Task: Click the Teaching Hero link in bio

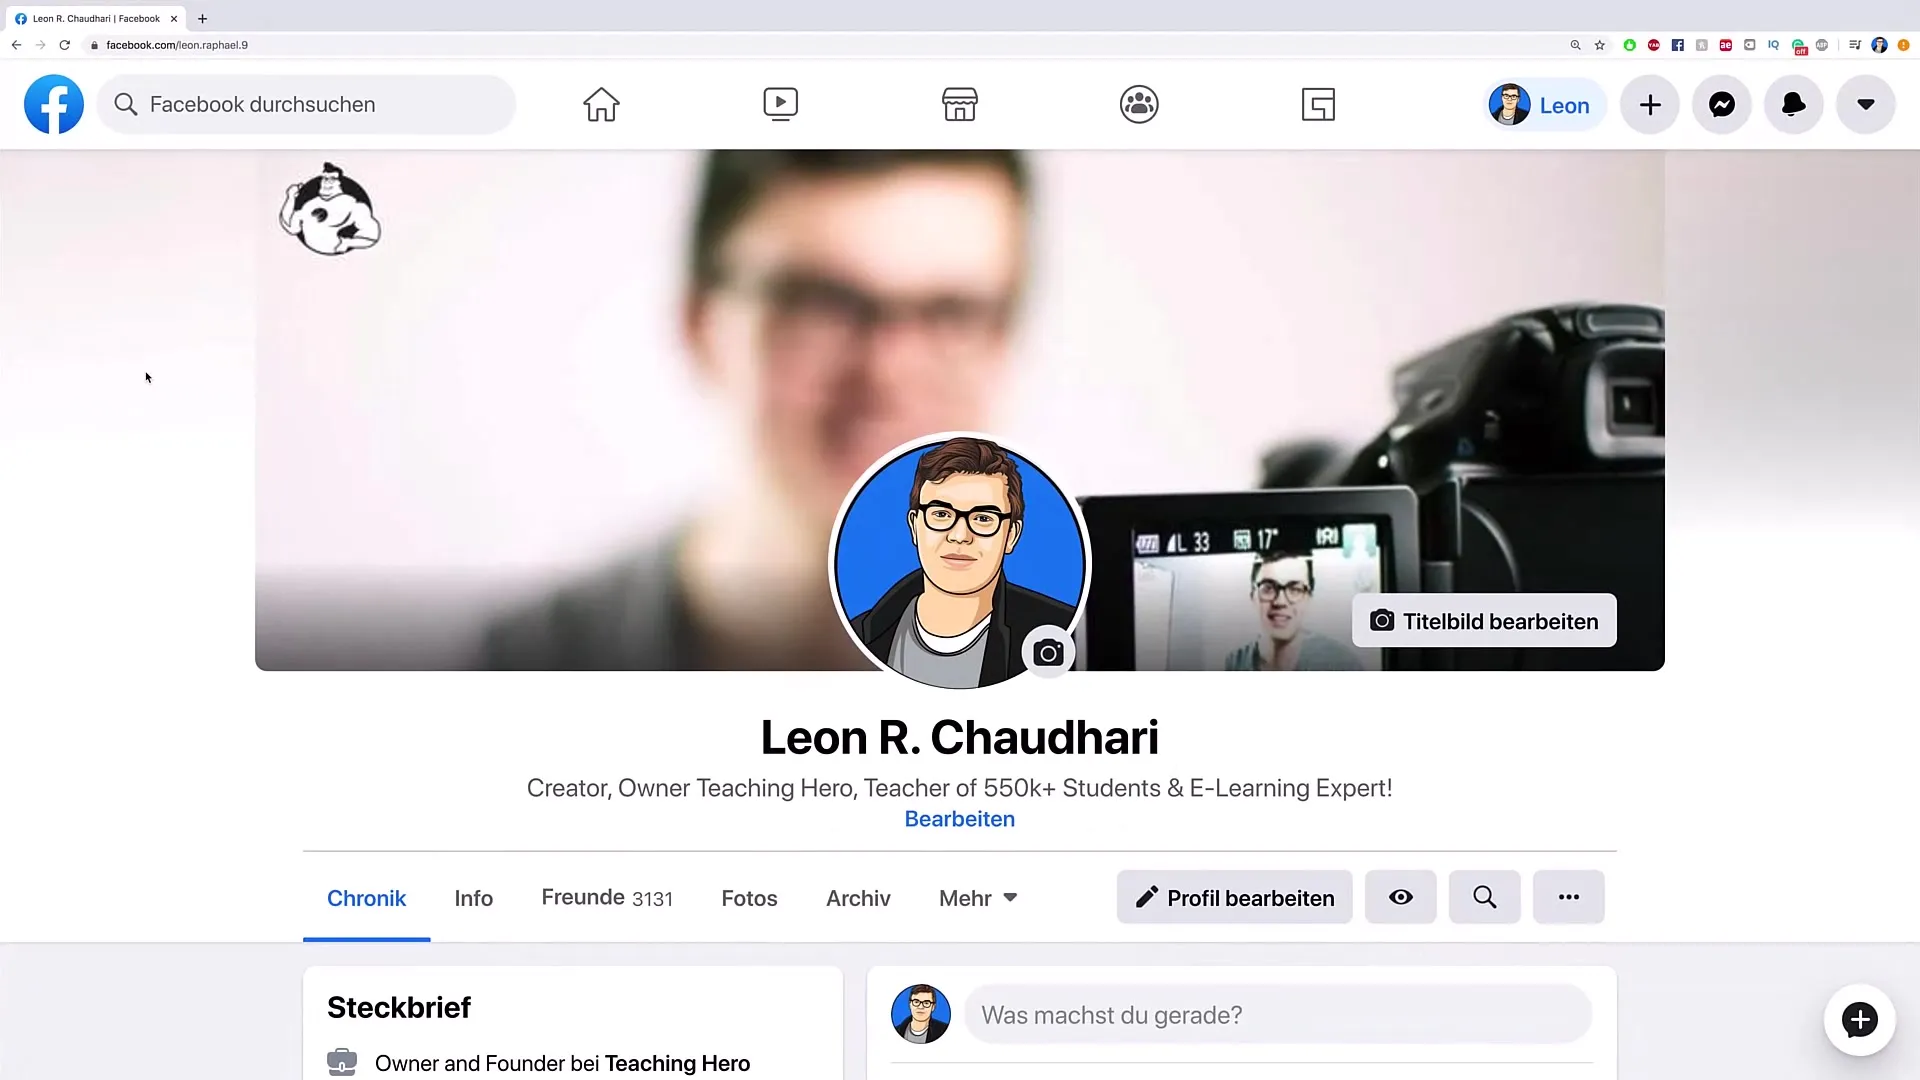Action: tap(678, 1063)
